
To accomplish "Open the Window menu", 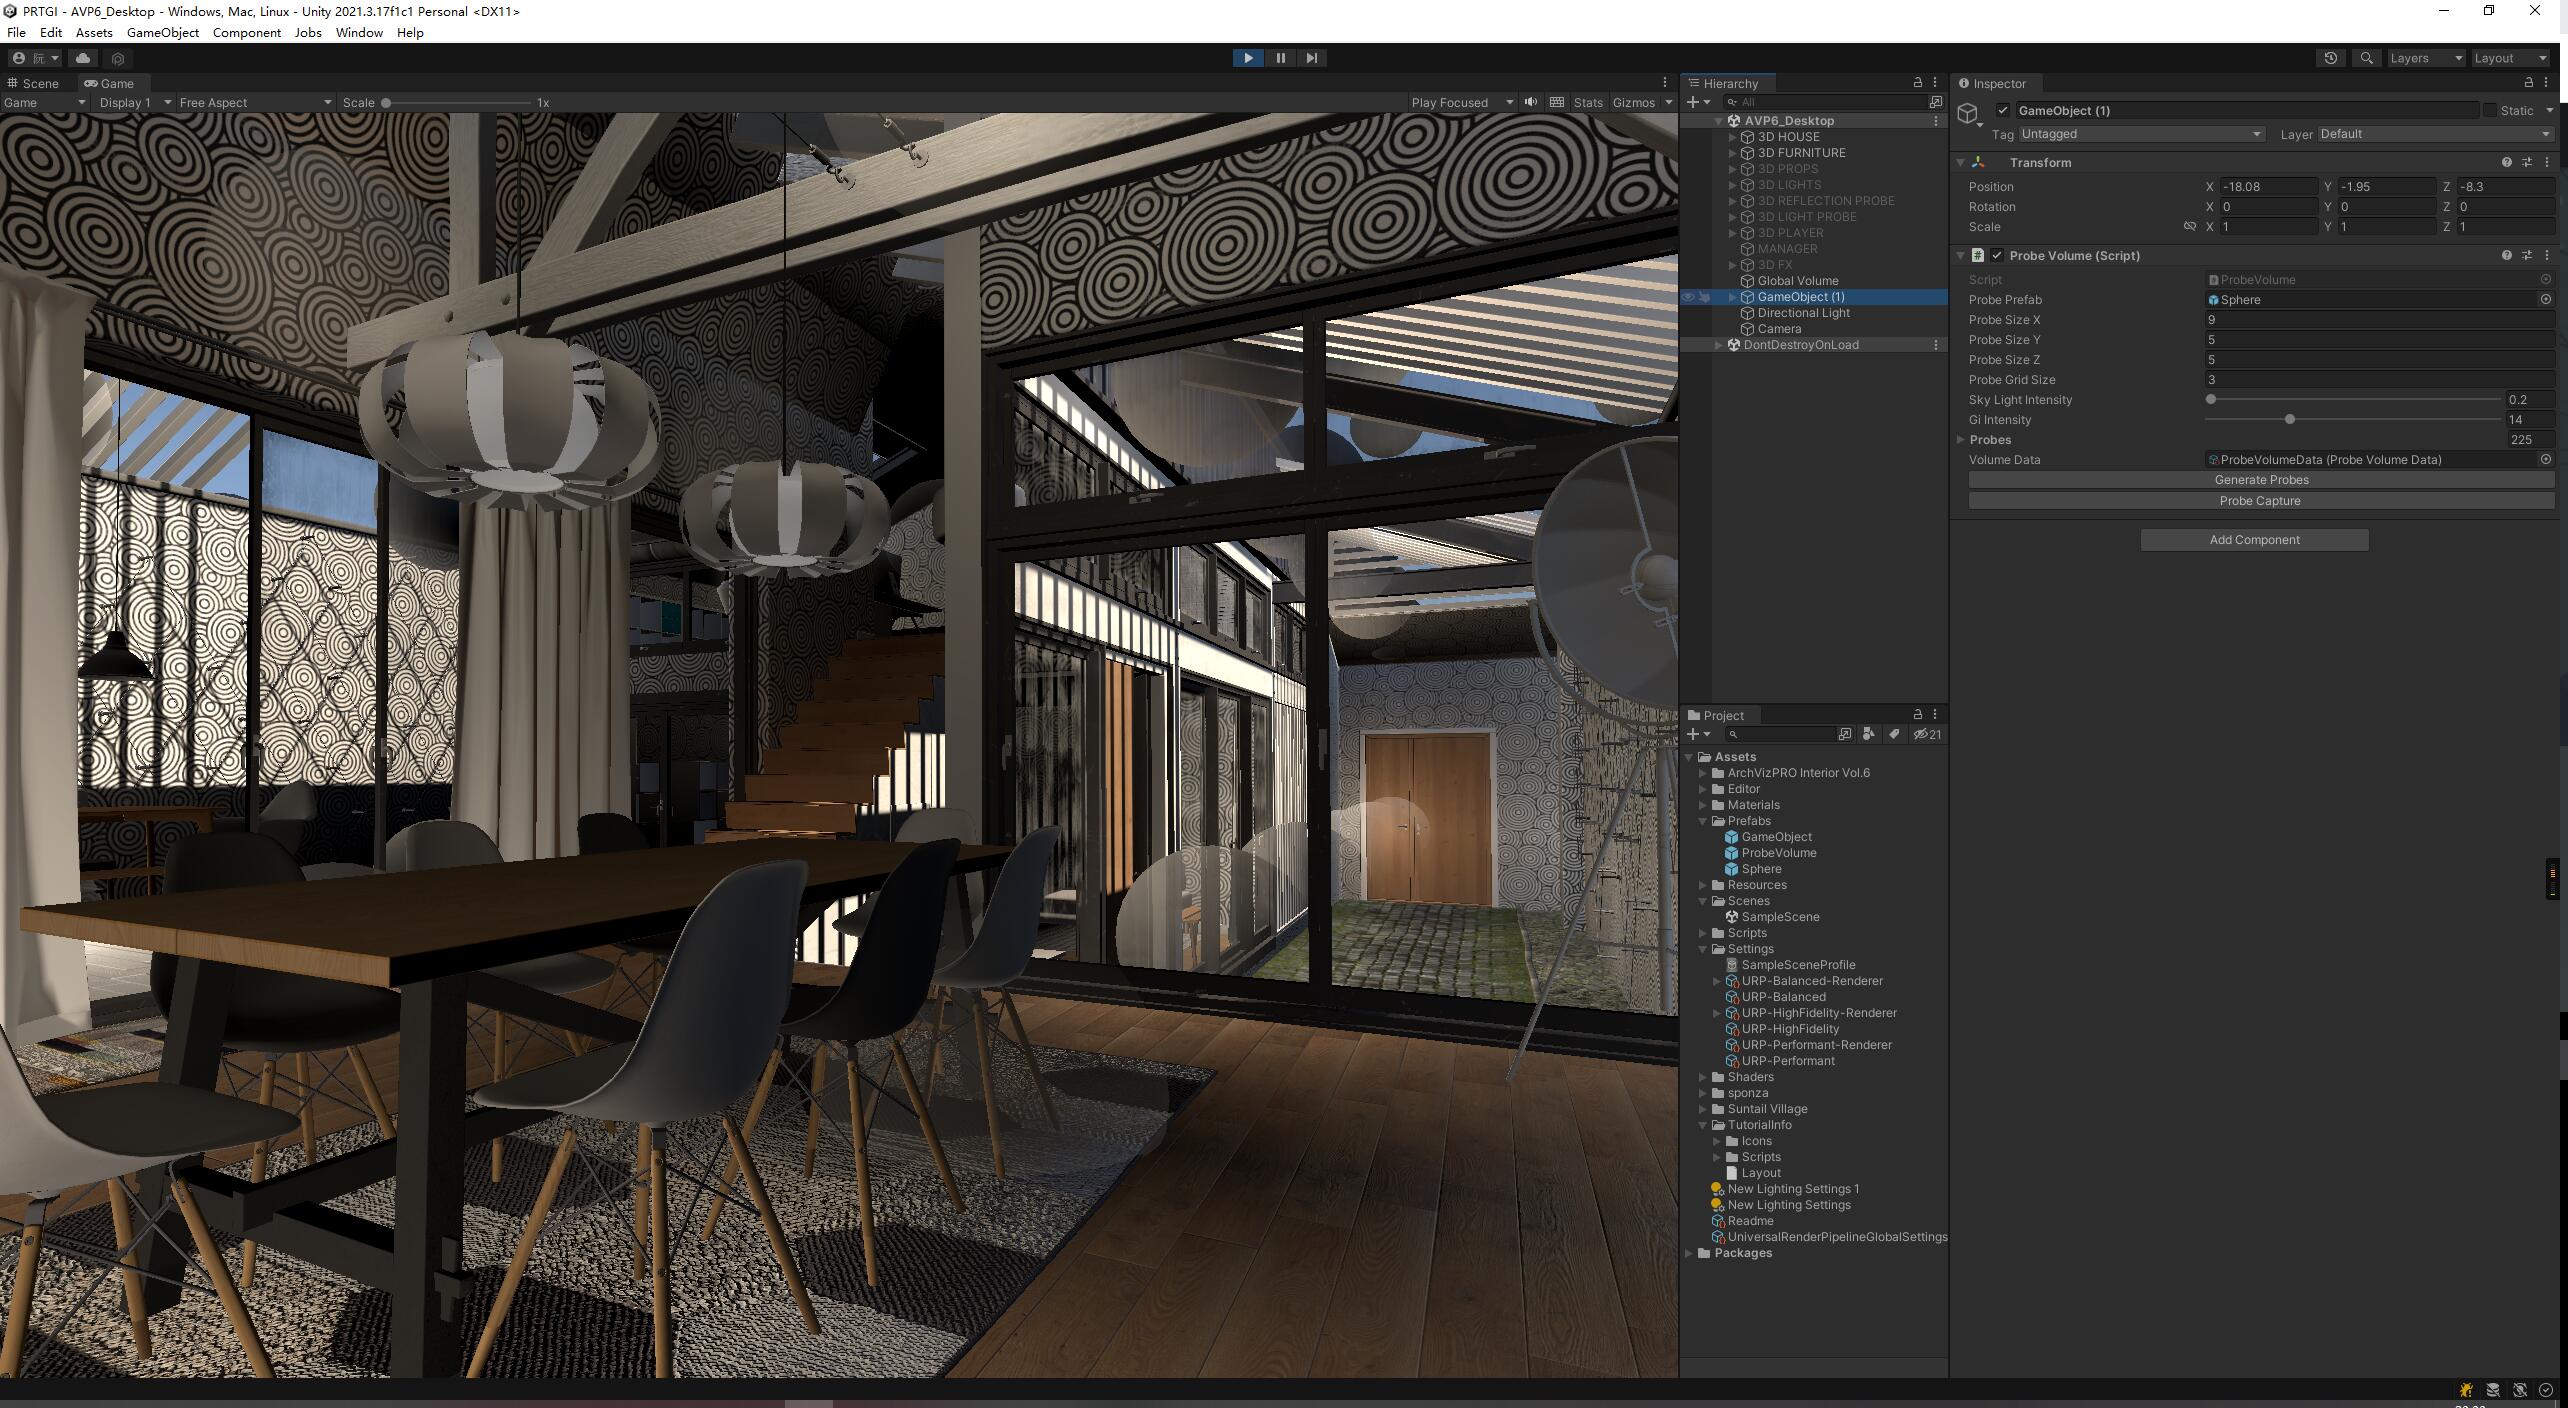I will (359, 32).
